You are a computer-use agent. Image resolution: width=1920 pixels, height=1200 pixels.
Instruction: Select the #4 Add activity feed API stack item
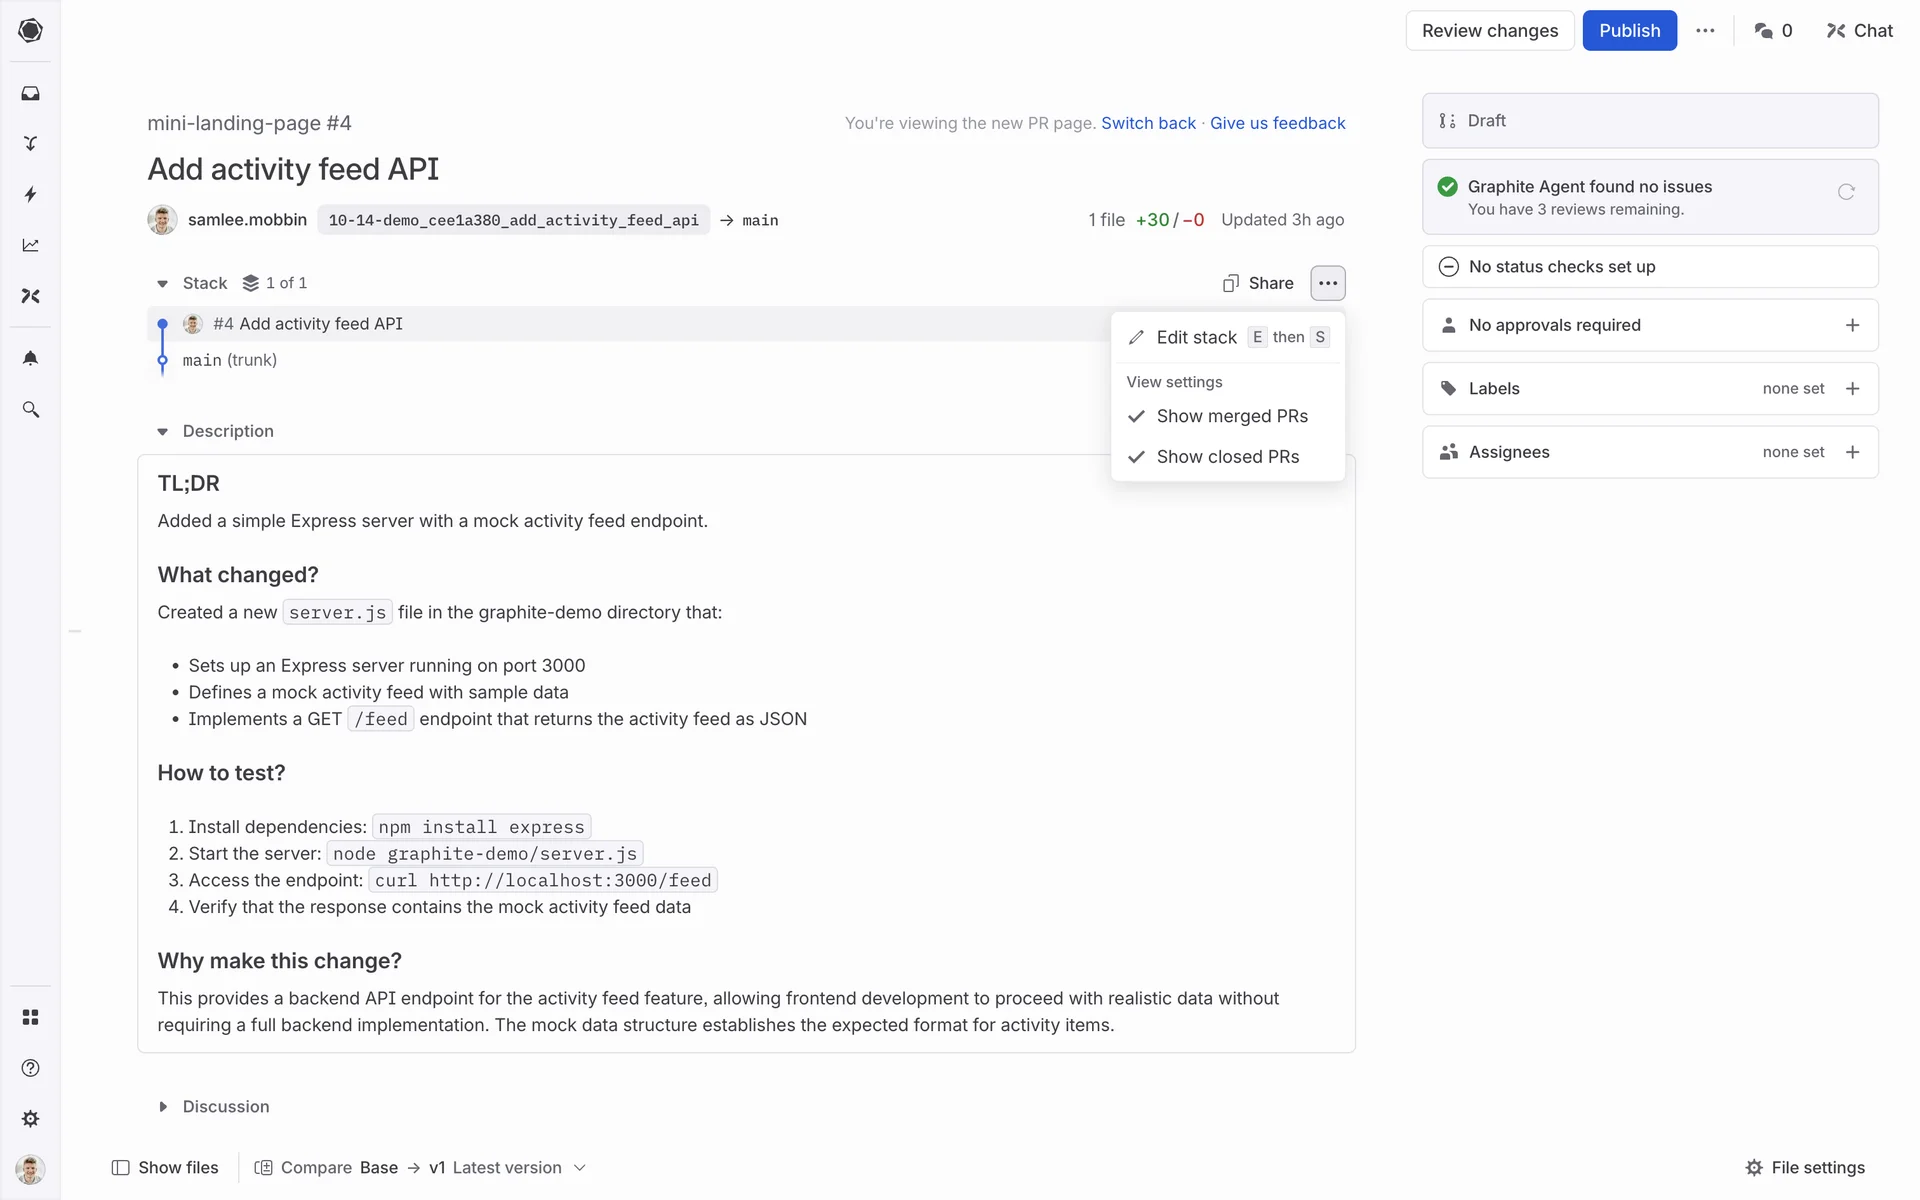pyautogui.click(x=308, y=324)
